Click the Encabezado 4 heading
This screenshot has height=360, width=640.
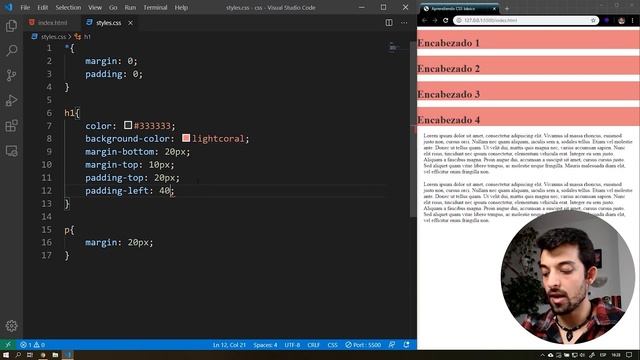(x=448, y=120)
